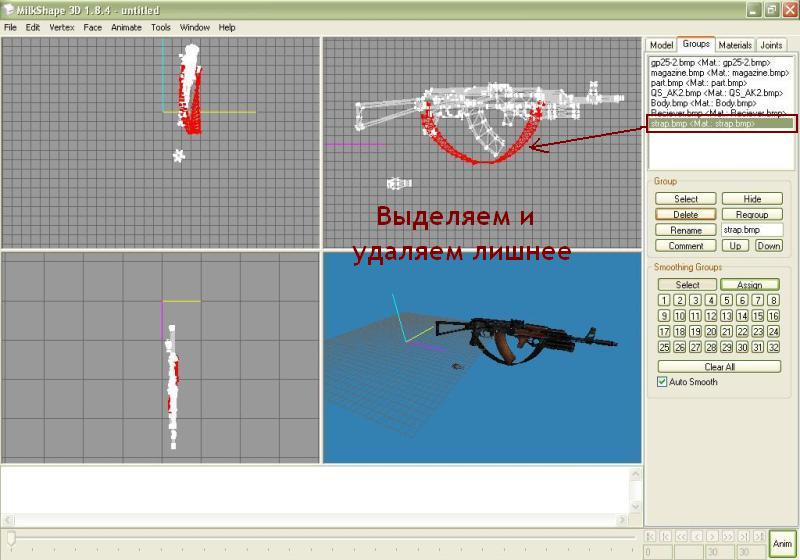Open the Vertex menu

[61, 27]
